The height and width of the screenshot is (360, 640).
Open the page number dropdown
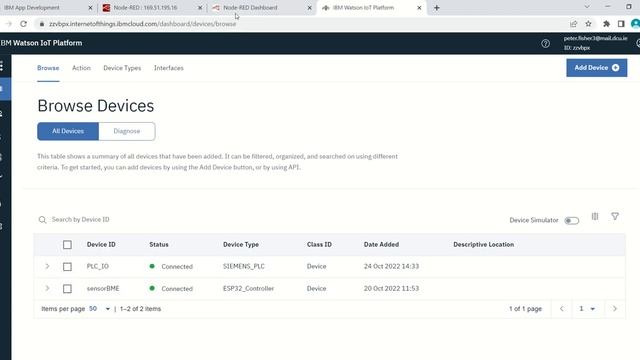587,309
